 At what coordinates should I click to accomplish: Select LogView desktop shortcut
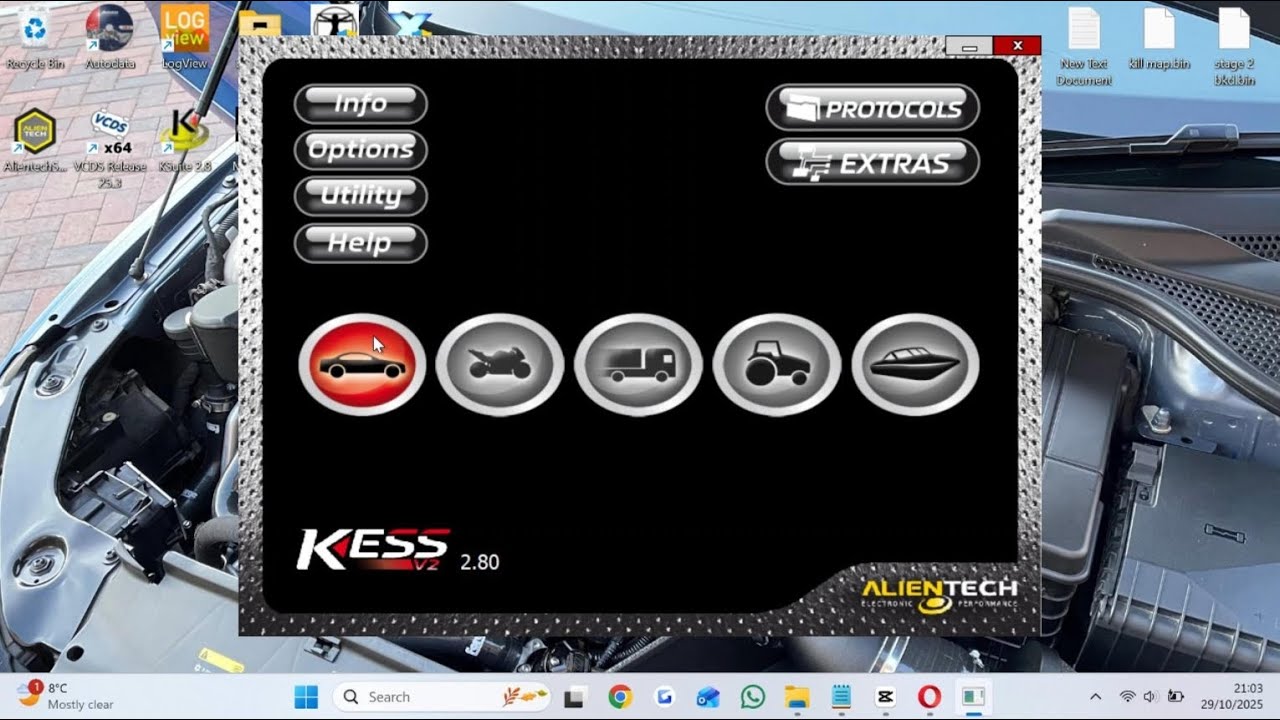[x=184, y=37]
